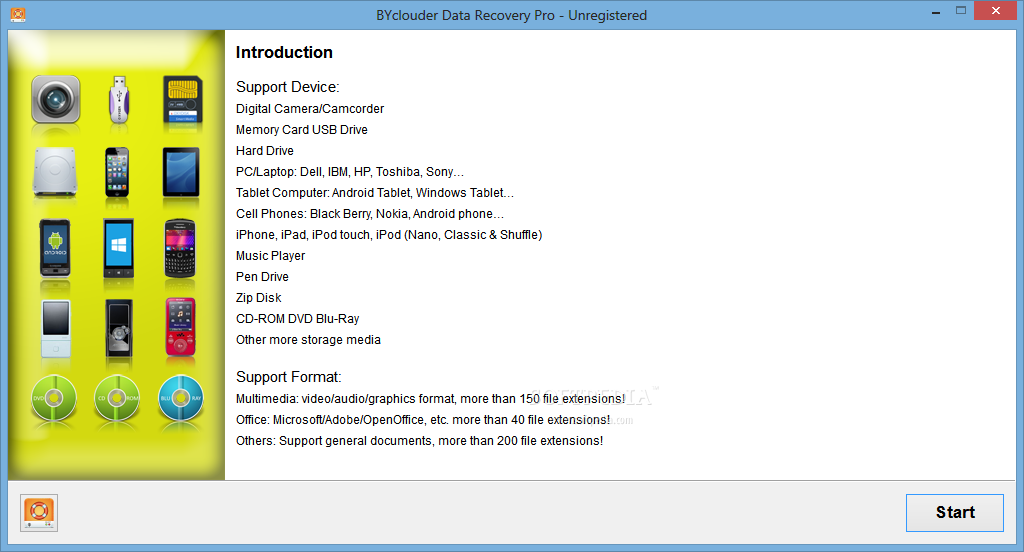The width and height of the screenshot is (1024, 552).
Task: Click the 'Pen Drive' text line
Action: click(x=262, y=277)
